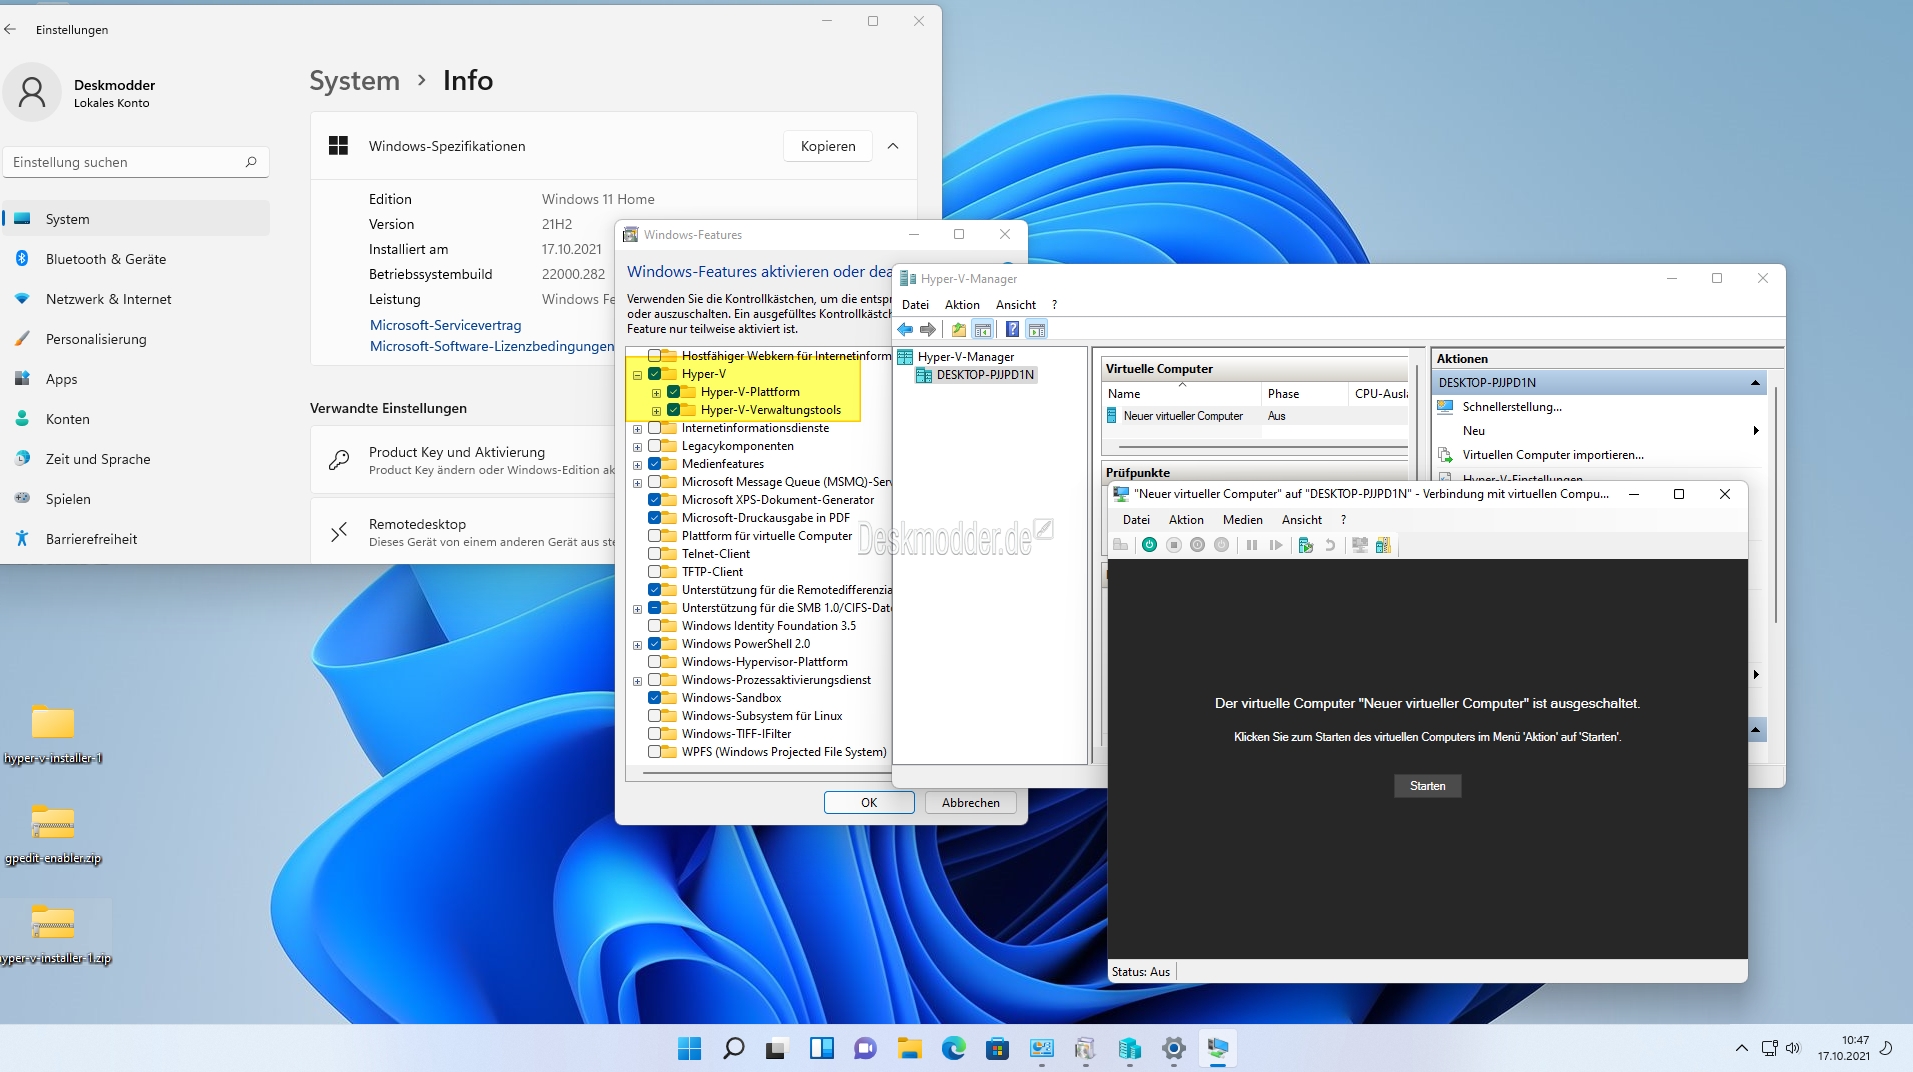Click the Starten button in VM window

(x=1427, y=786)
